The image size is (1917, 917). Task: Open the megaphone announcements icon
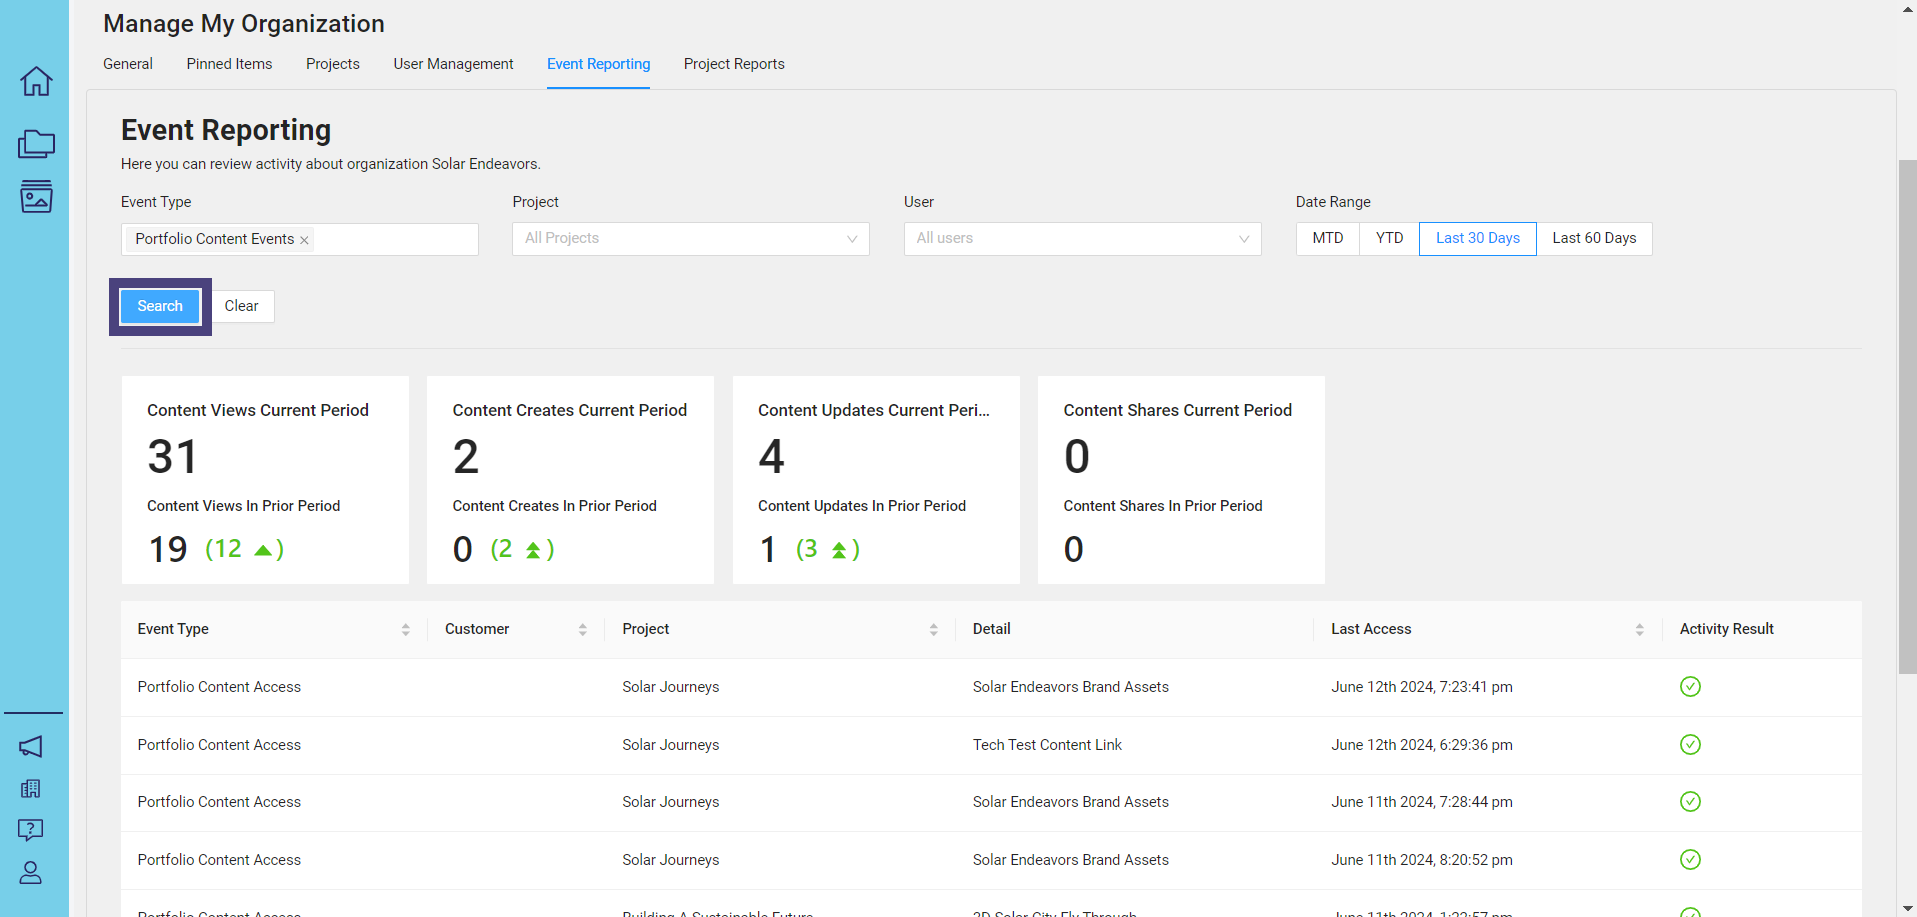coord(31,746)
